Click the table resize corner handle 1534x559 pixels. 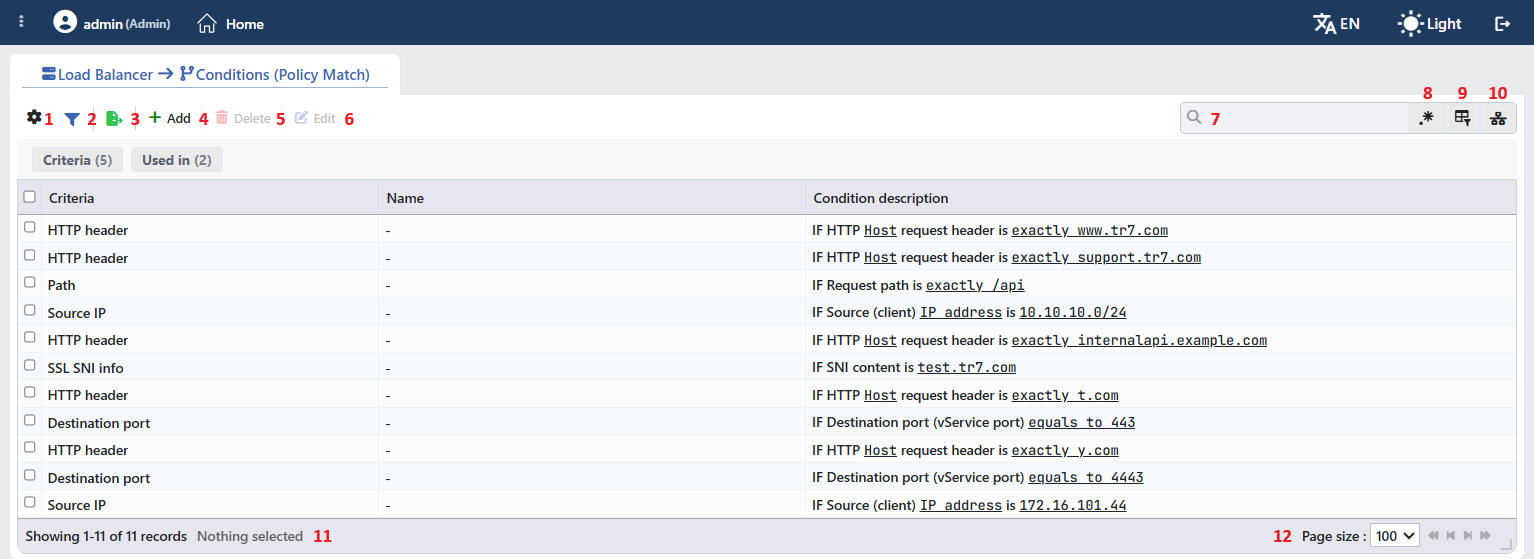click(1507, 544)
